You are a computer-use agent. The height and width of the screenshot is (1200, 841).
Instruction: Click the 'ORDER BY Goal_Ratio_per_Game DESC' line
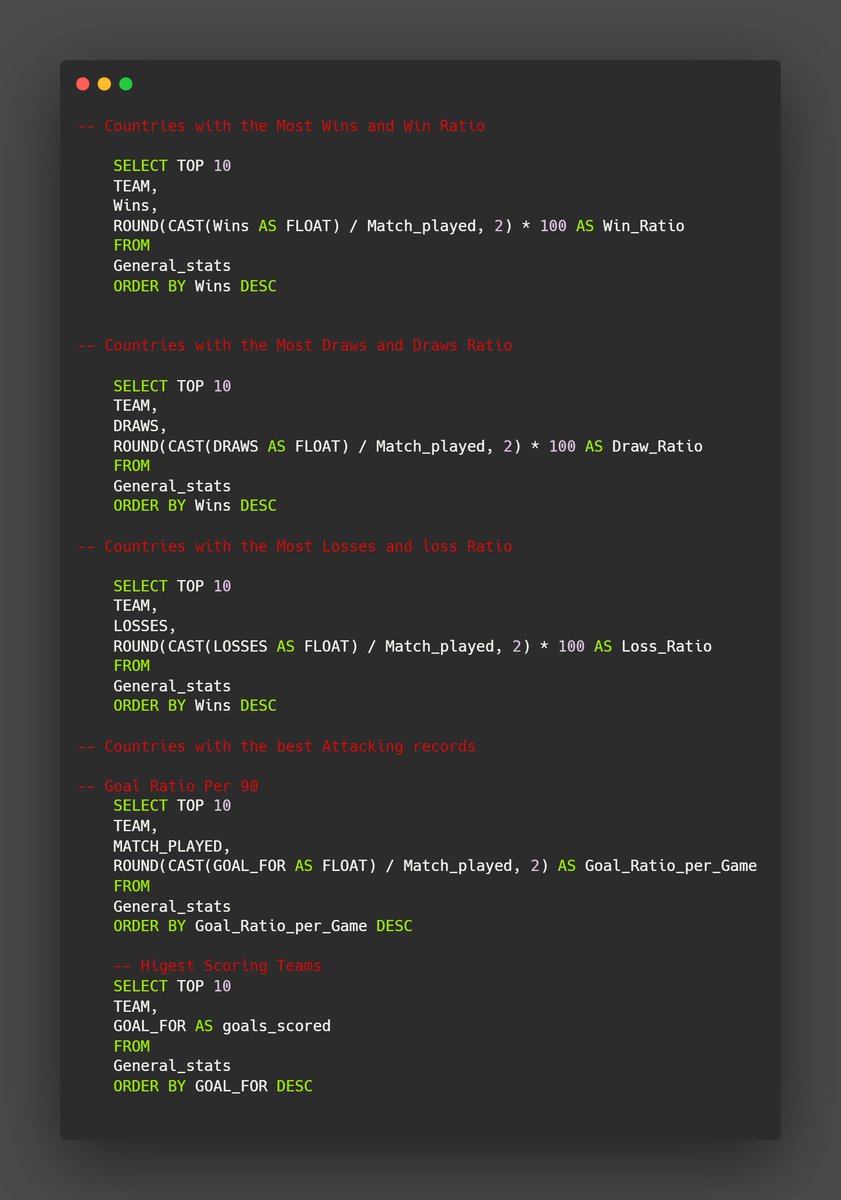(263, 926)
